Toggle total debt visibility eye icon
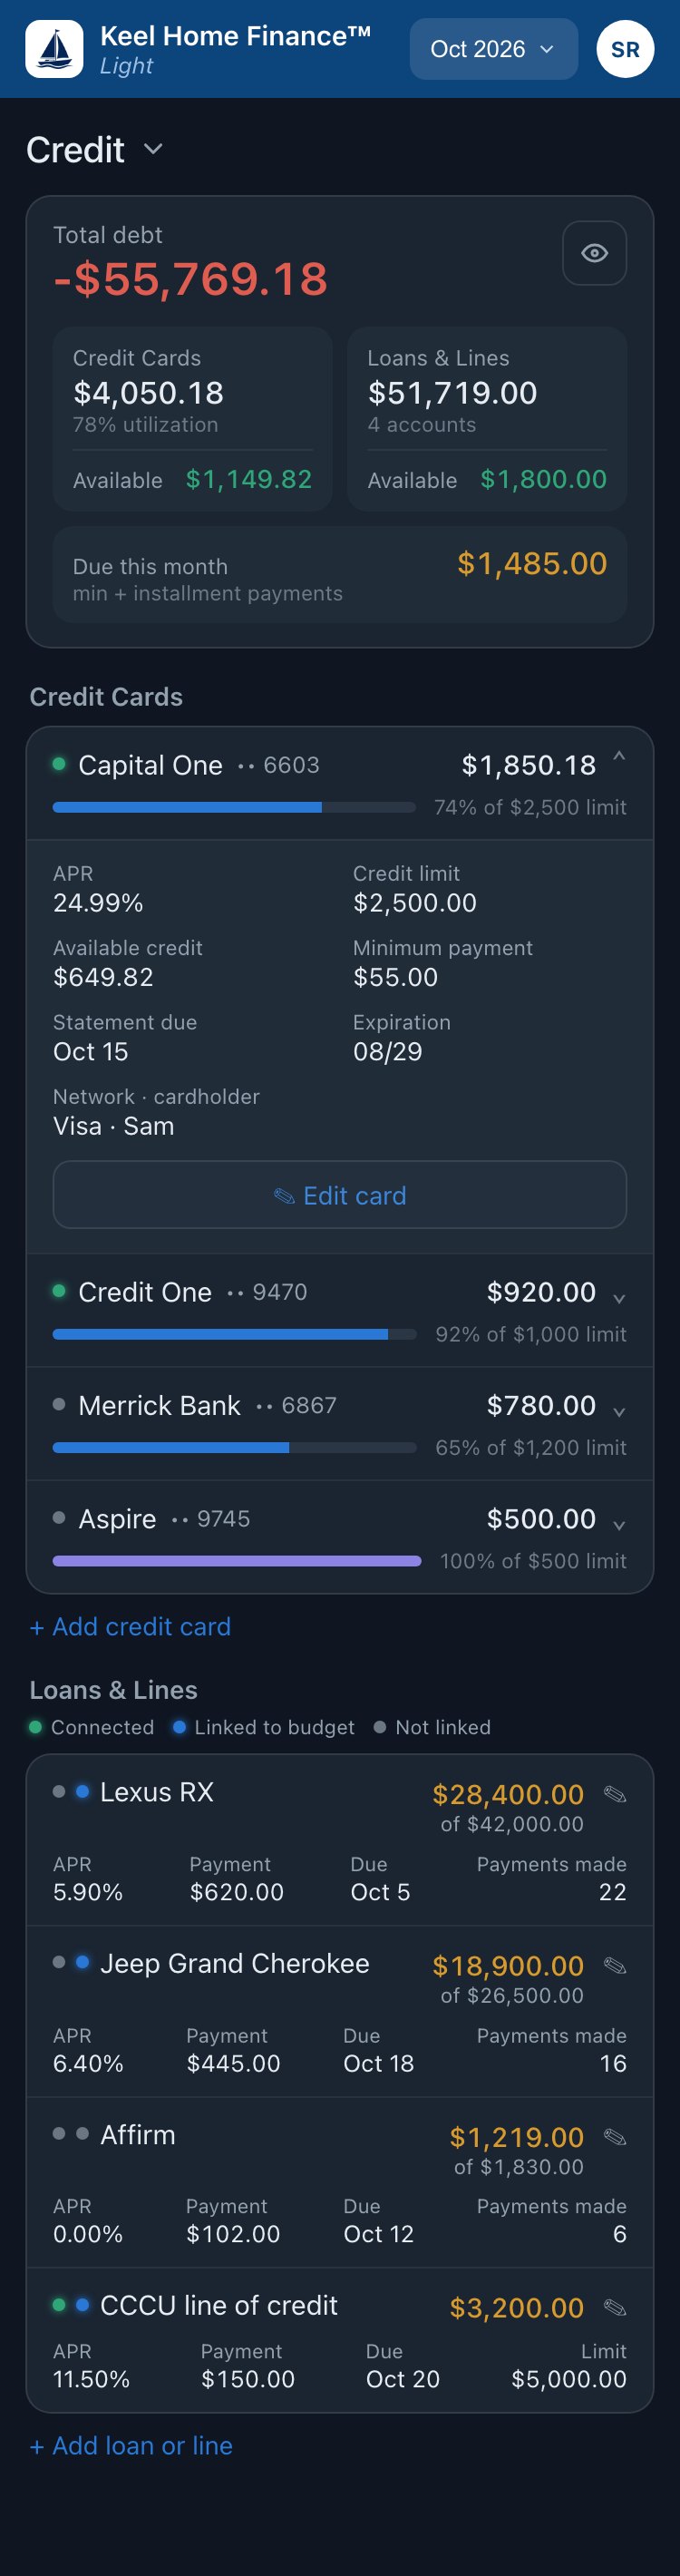The height and width of the screenshot is (2576, 680). (594, 253)
